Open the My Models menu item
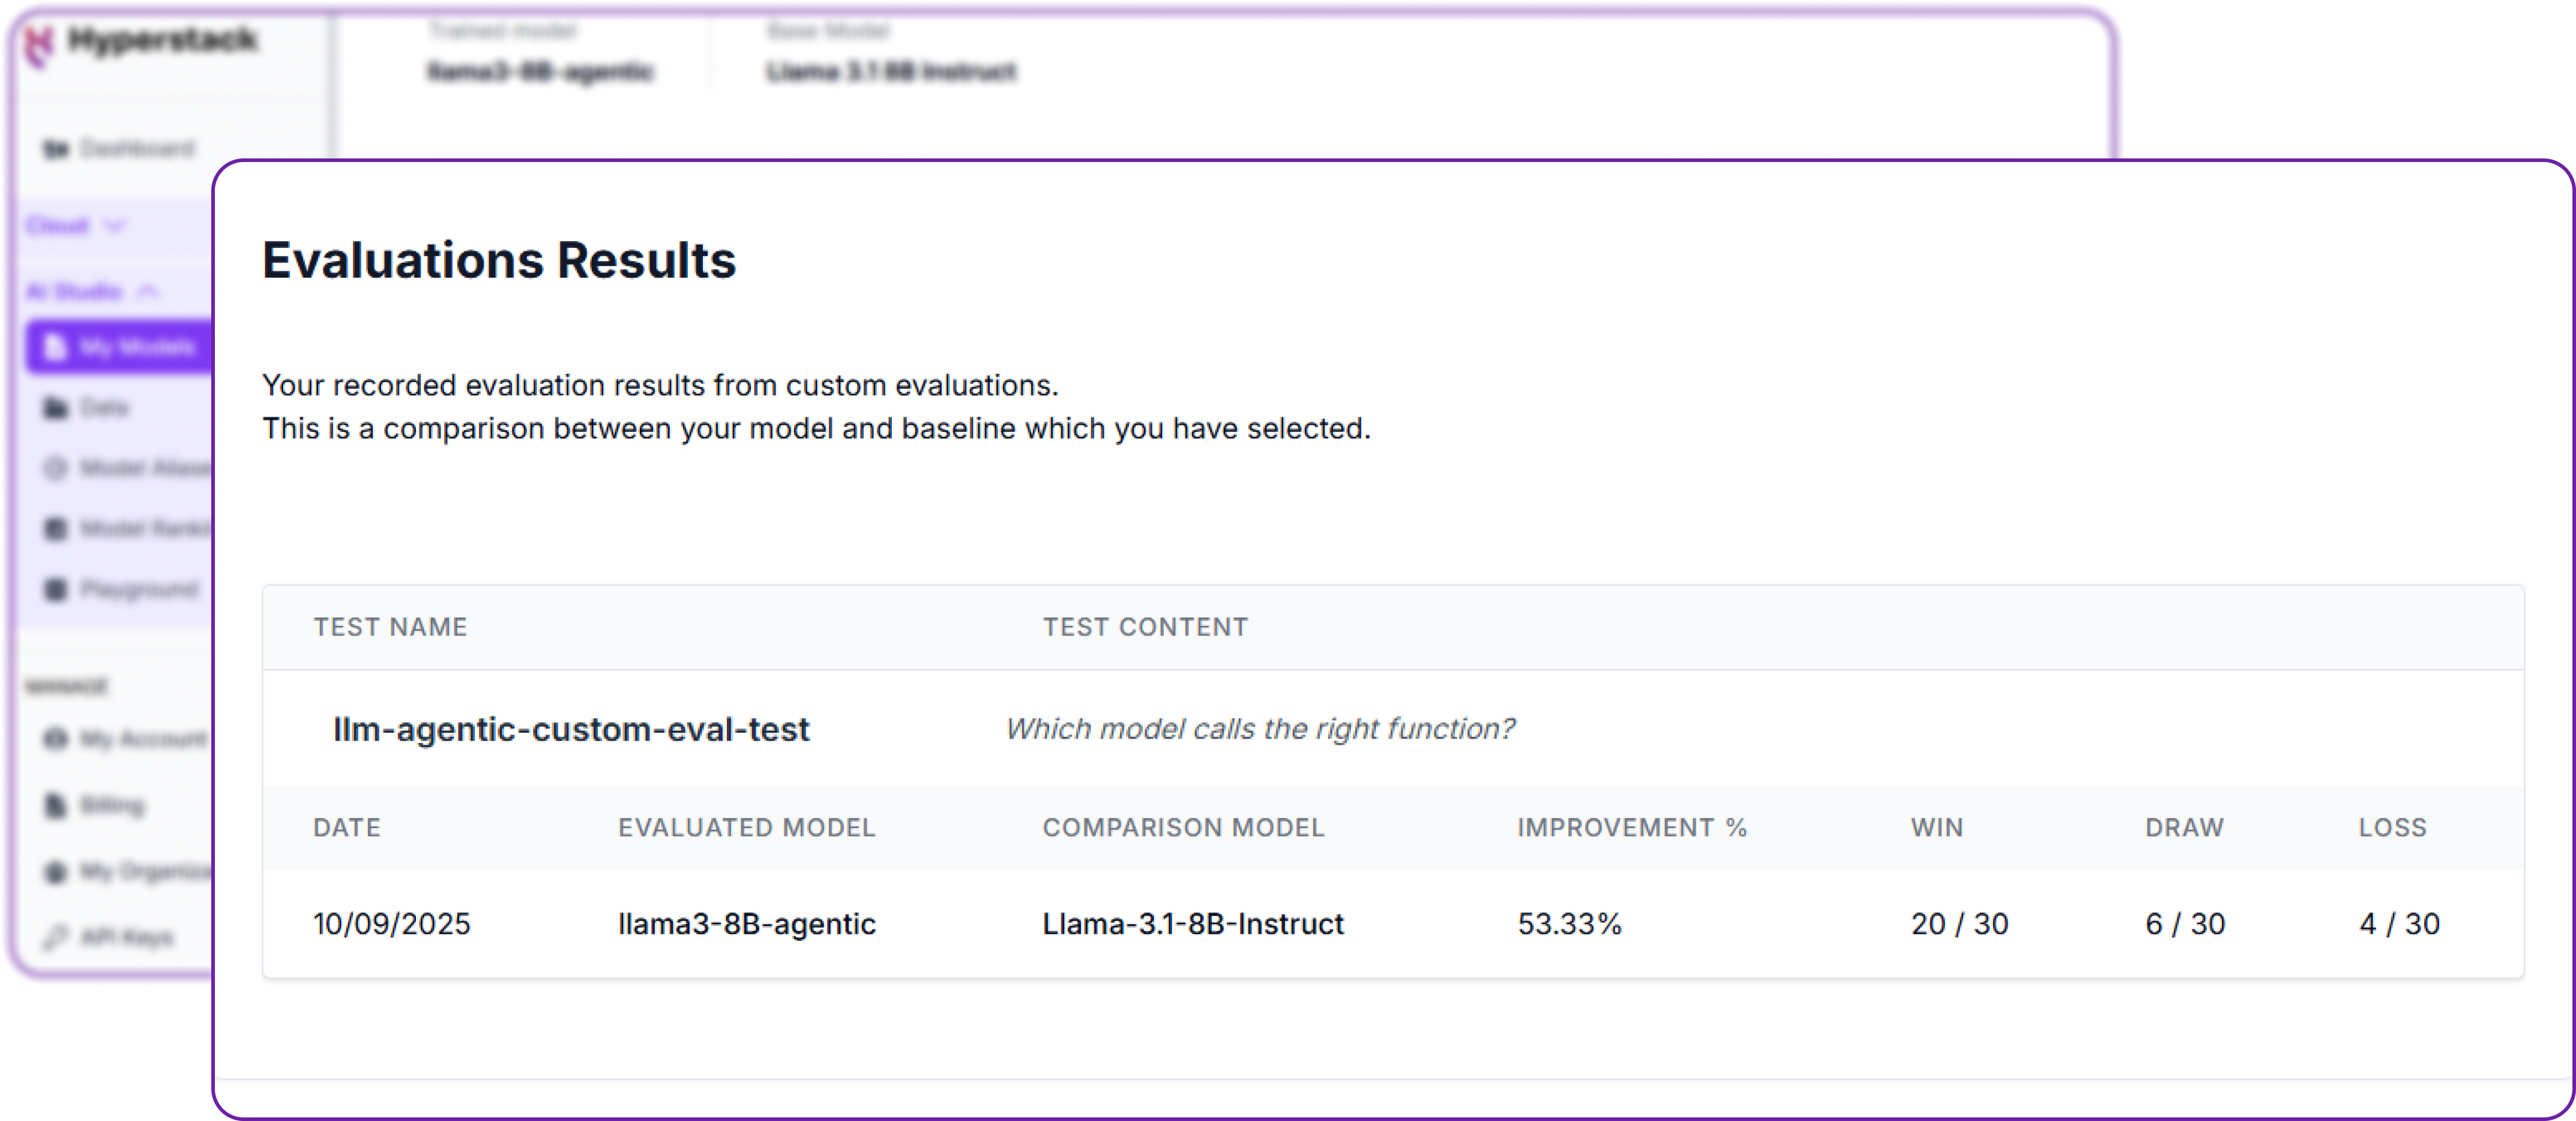 coord(120,347)
